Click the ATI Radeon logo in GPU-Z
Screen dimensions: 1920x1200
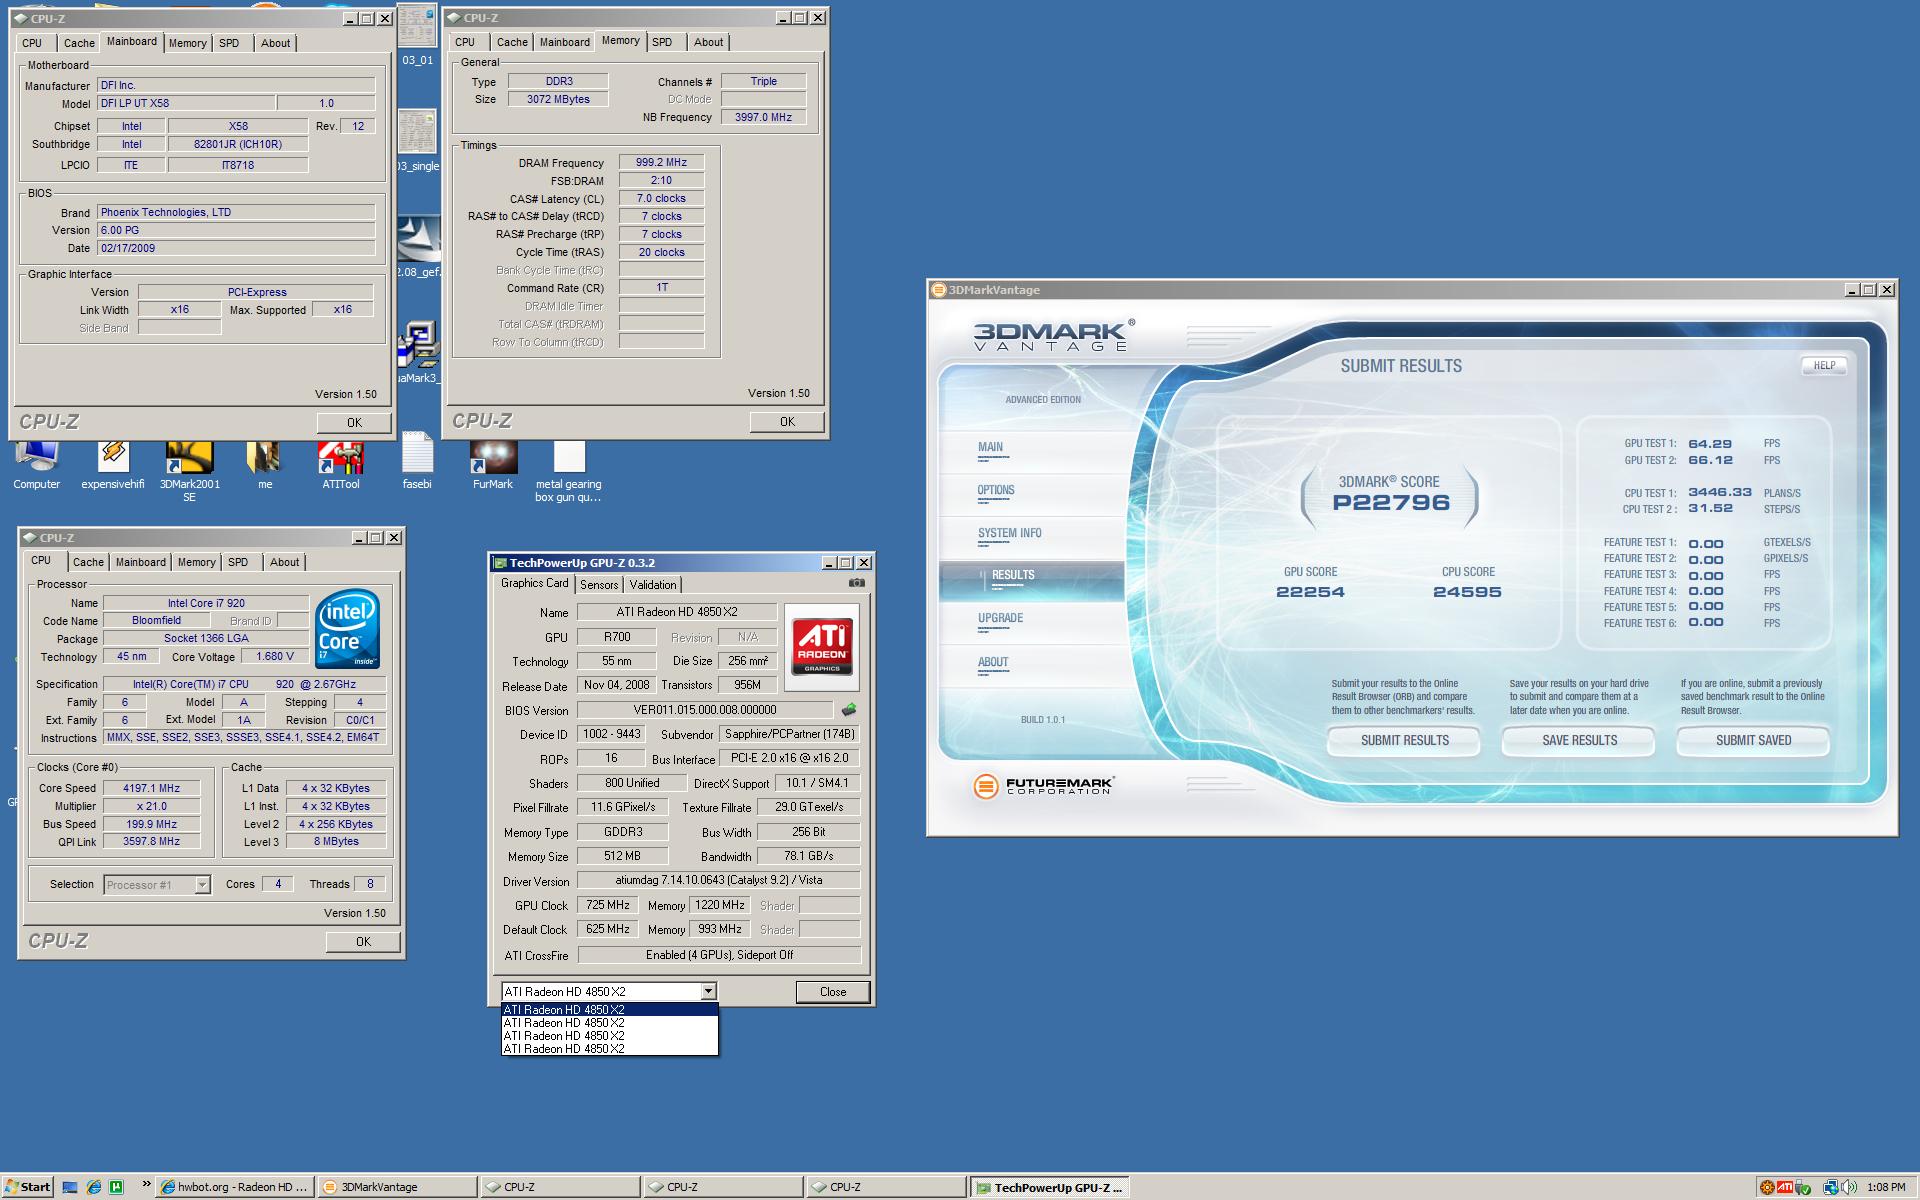(x=822, y=647)
